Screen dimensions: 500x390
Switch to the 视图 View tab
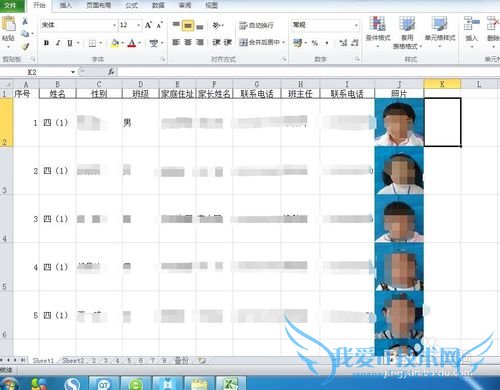click(x=211, y=5)
